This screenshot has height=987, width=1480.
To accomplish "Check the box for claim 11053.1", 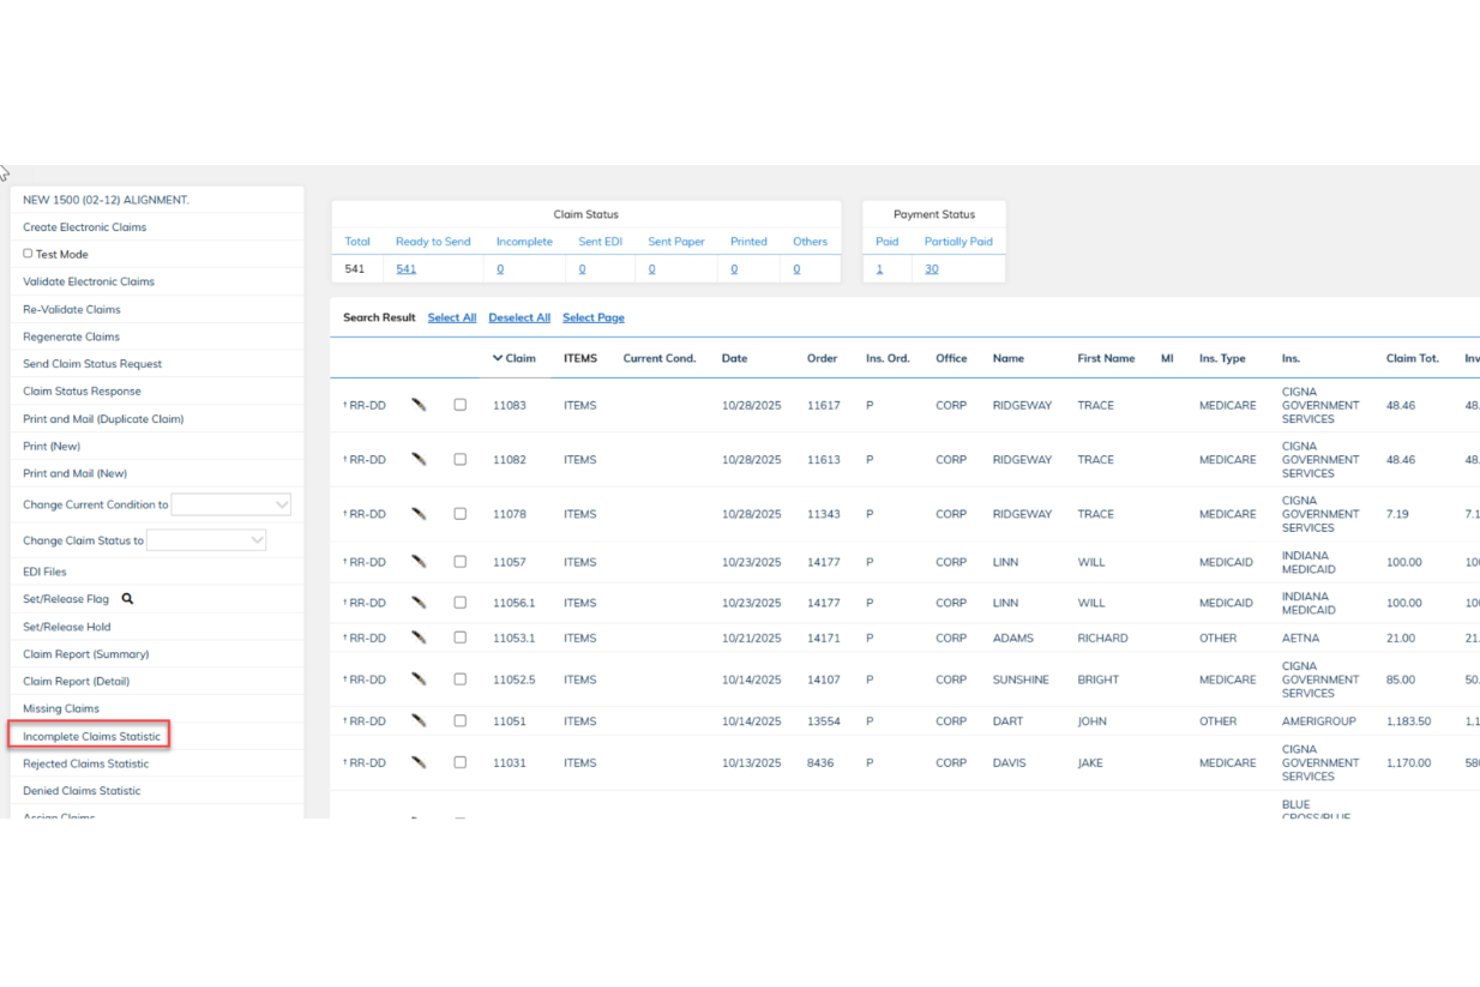I will [x=460, y=638].
